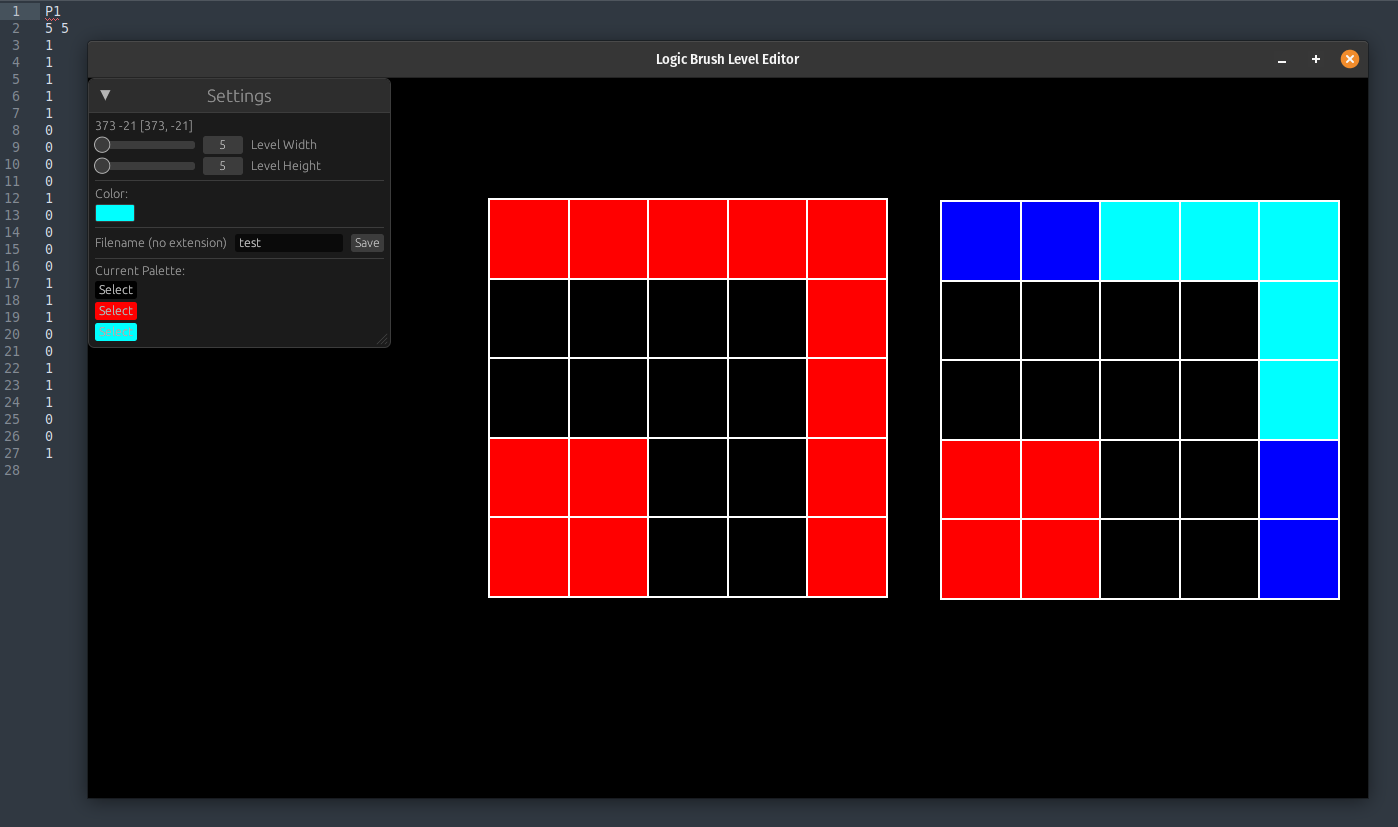Open the cyan Color picker swatch
This screenshot has height=827, width=1398.
(x=115, y=213)
